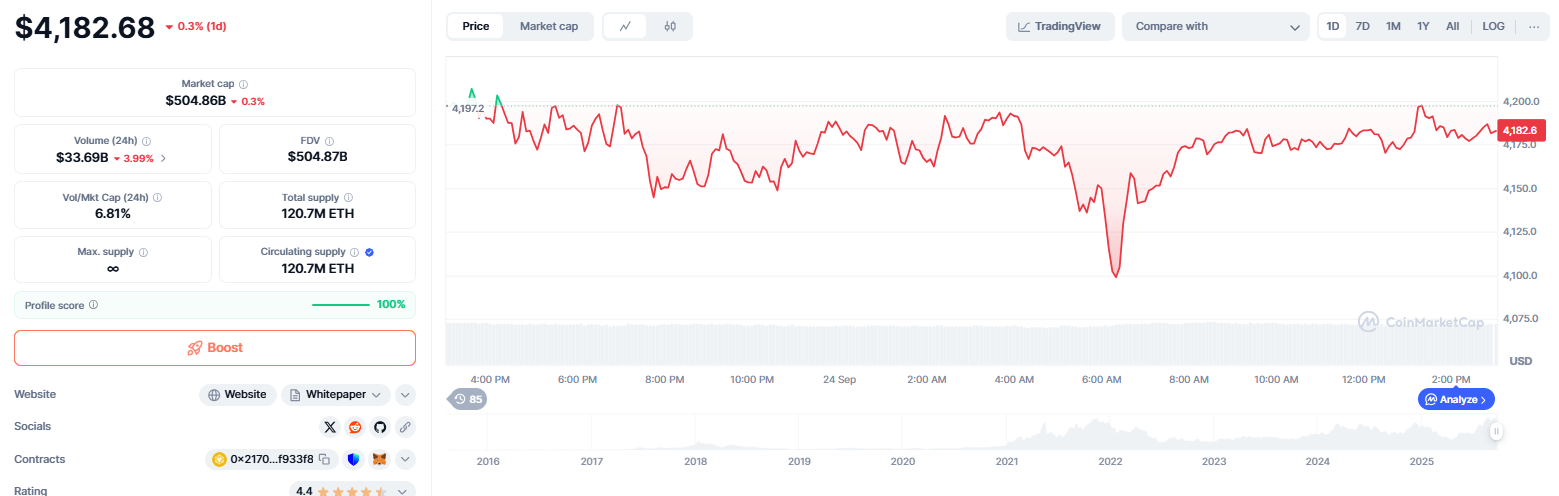1559x496 pixels.
Task: Open the GitHub social link
Action: point(380,427)
